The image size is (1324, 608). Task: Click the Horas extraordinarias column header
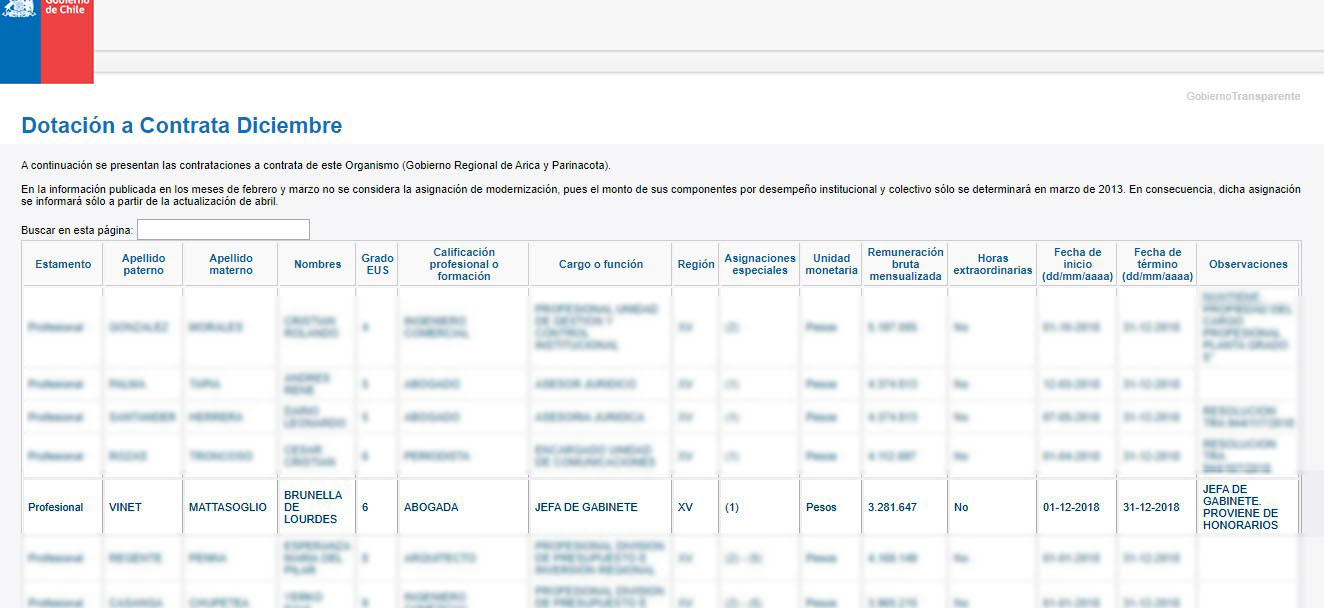tap(992, 264)
